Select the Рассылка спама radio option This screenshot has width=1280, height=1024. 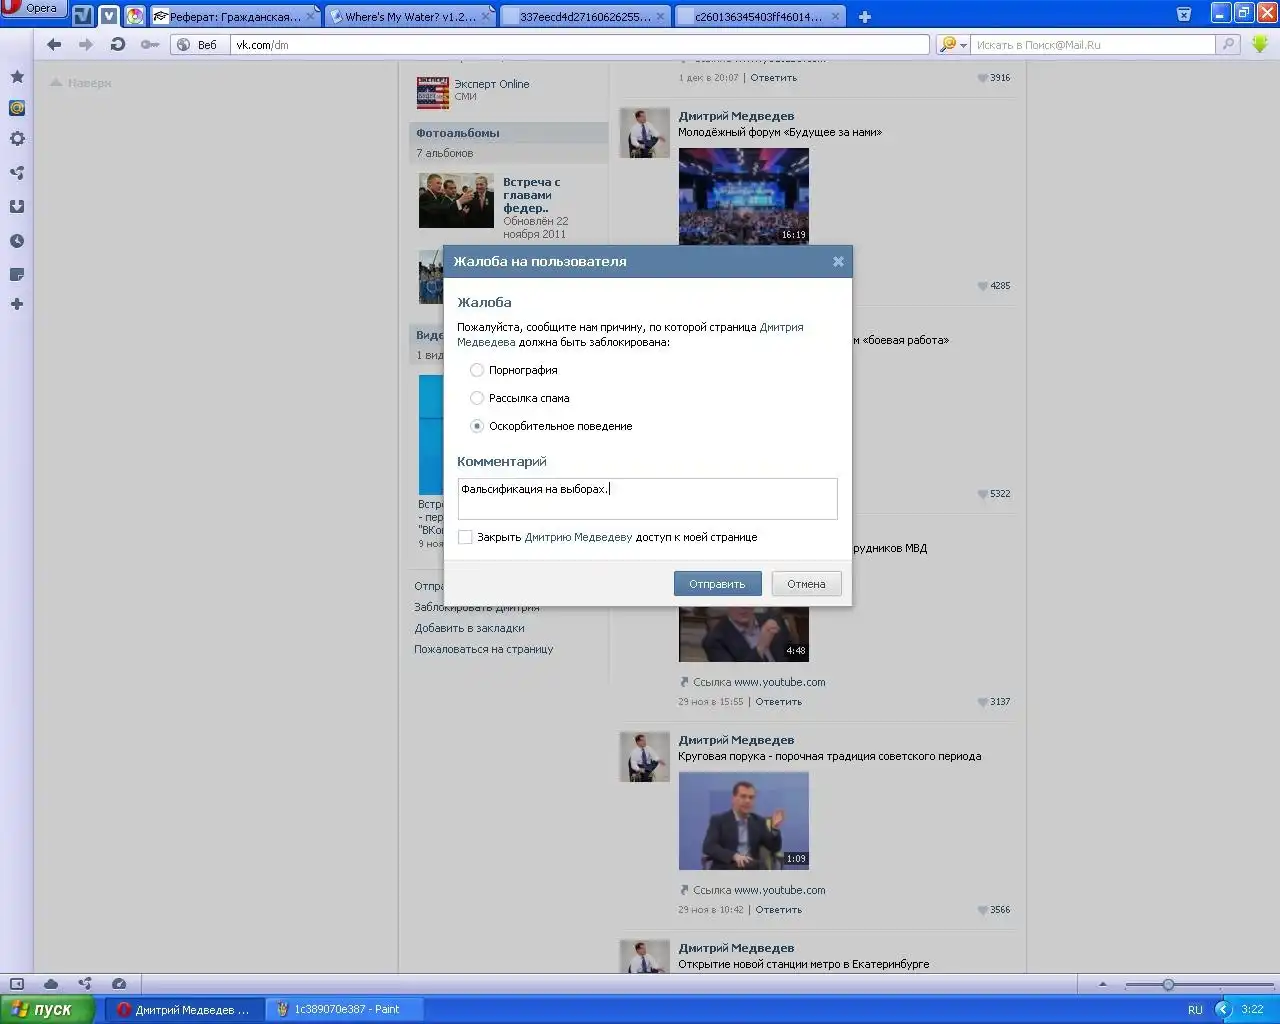(x=477, y=398)
